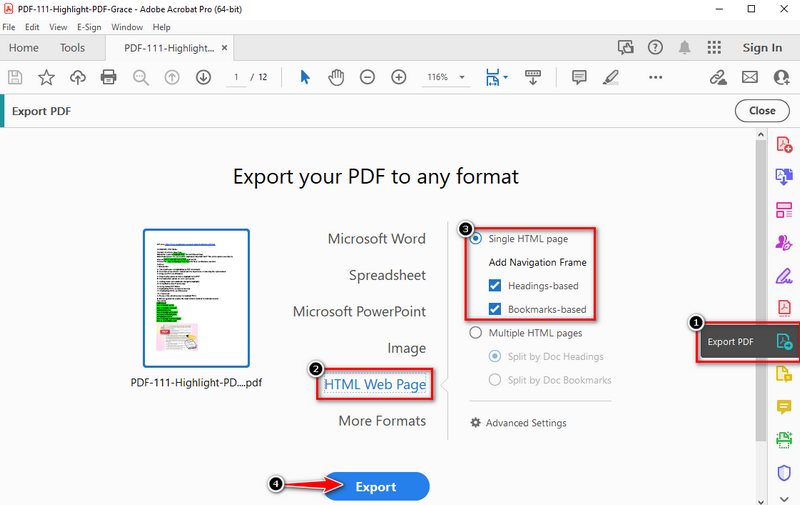Open the Create PDF sidebar tool
Screen dimensions: 800x505
(784, 144)
